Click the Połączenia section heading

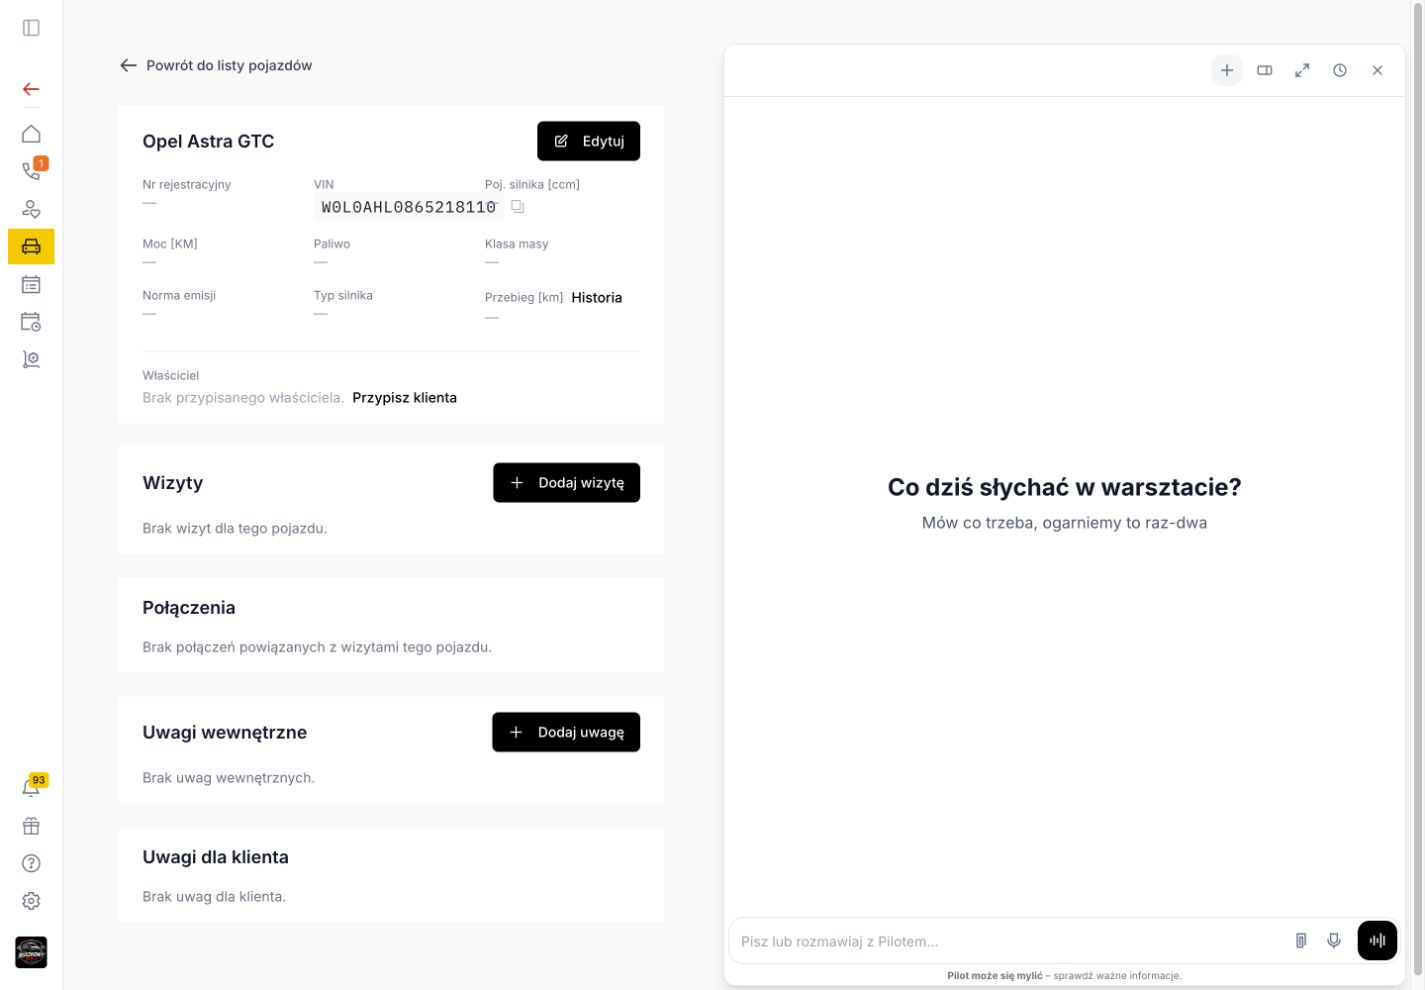189,608
